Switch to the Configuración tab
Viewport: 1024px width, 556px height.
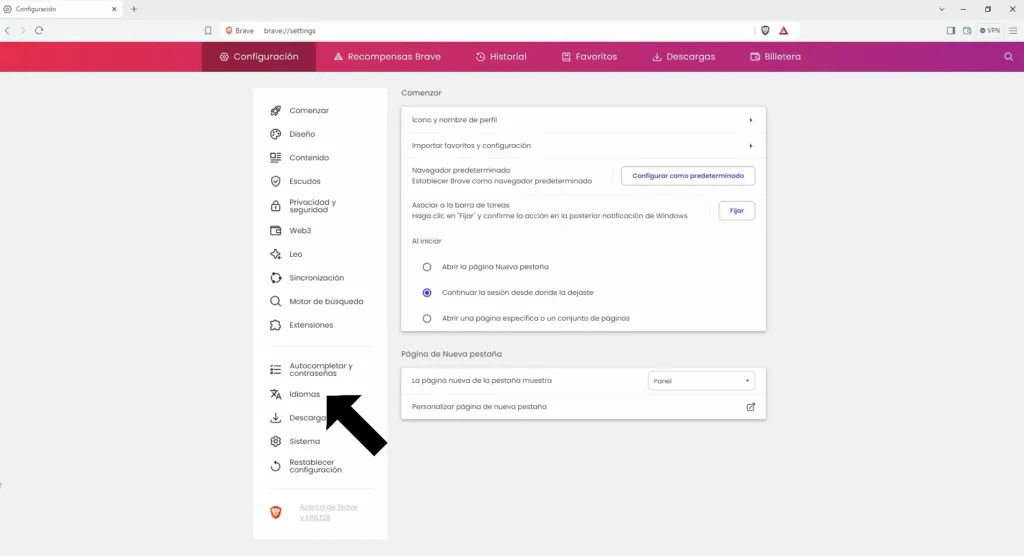pyautogui.click(x=259, y=57)
